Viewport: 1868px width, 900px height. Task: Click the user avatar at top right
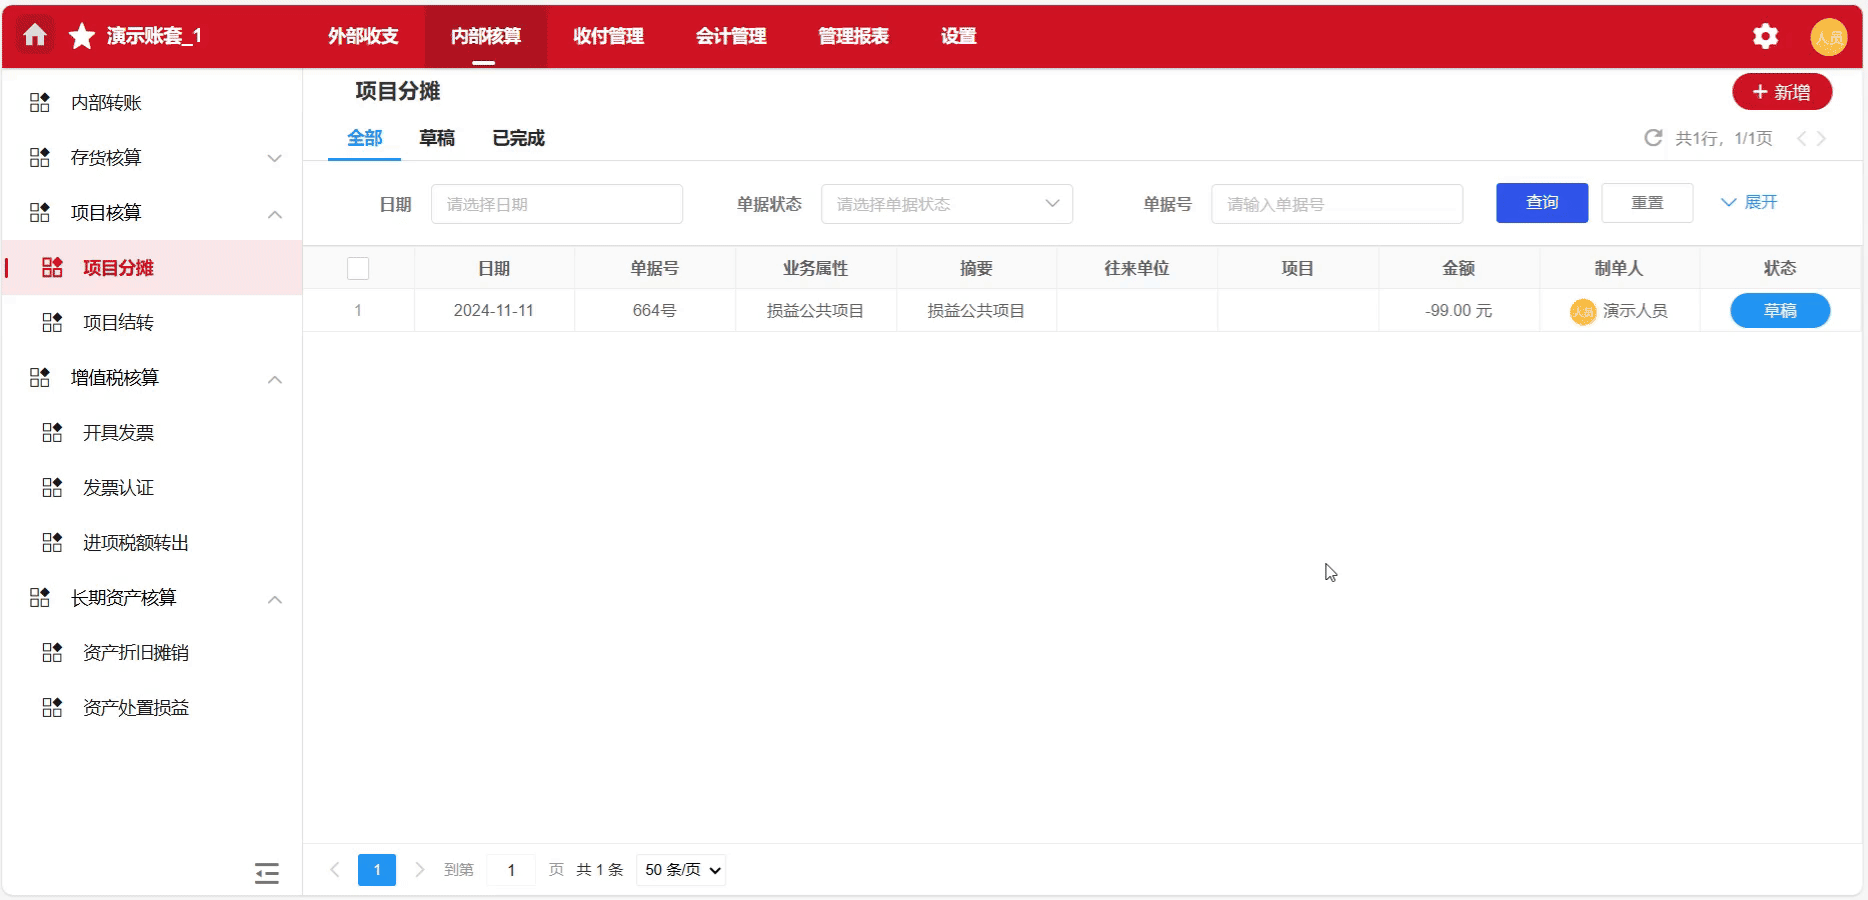1829,36
